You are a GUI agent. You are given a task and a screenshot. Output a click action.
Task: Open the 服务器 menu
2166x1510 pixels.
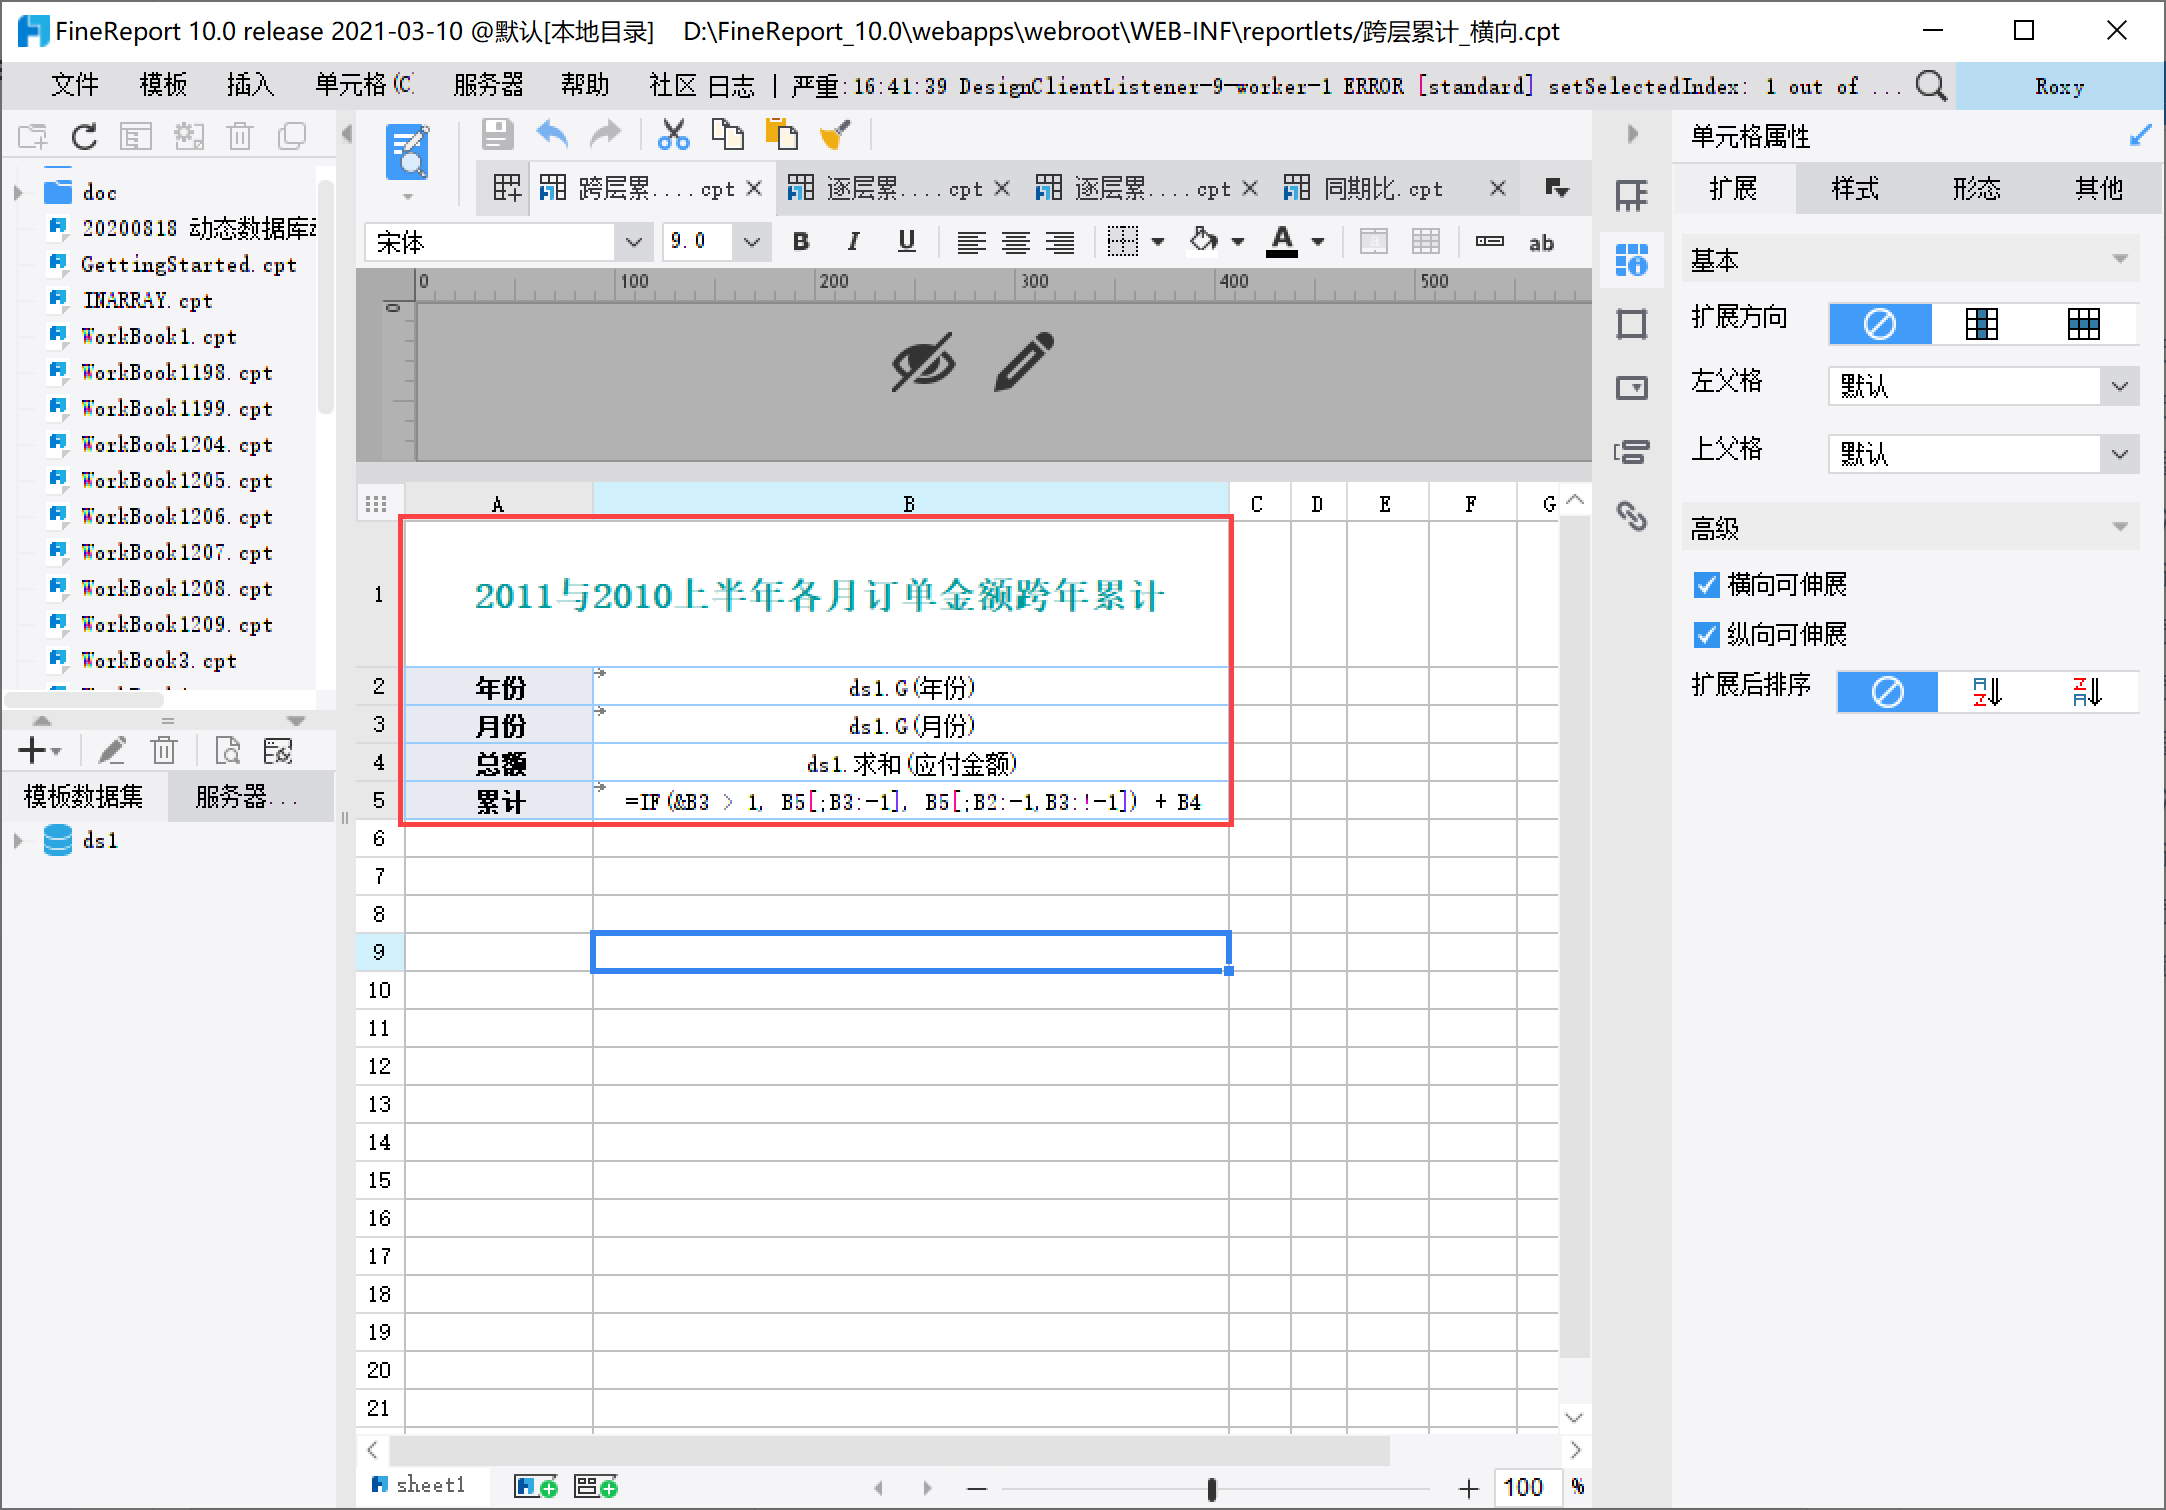pos(487,86)
